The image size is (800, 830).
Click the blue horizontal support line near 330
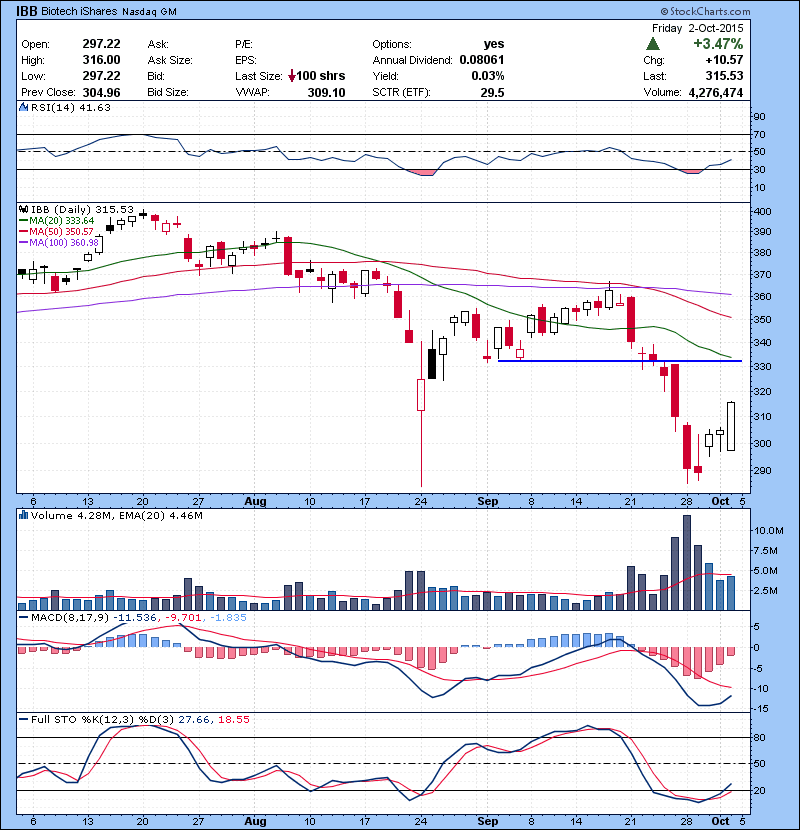(620, 361)
